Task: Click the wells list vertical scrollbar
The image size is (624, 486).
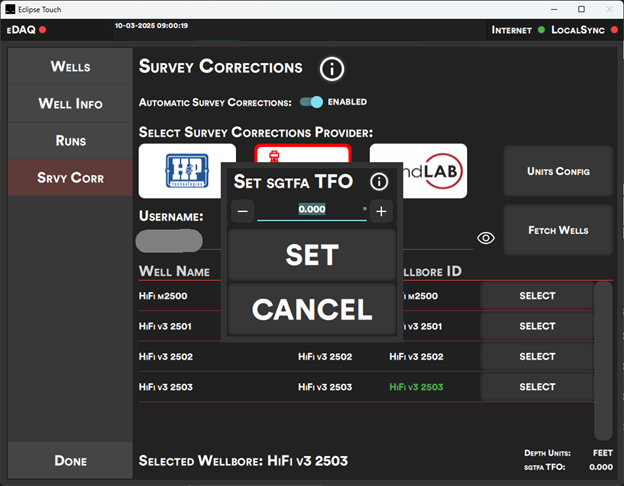Action: (602, 360)
